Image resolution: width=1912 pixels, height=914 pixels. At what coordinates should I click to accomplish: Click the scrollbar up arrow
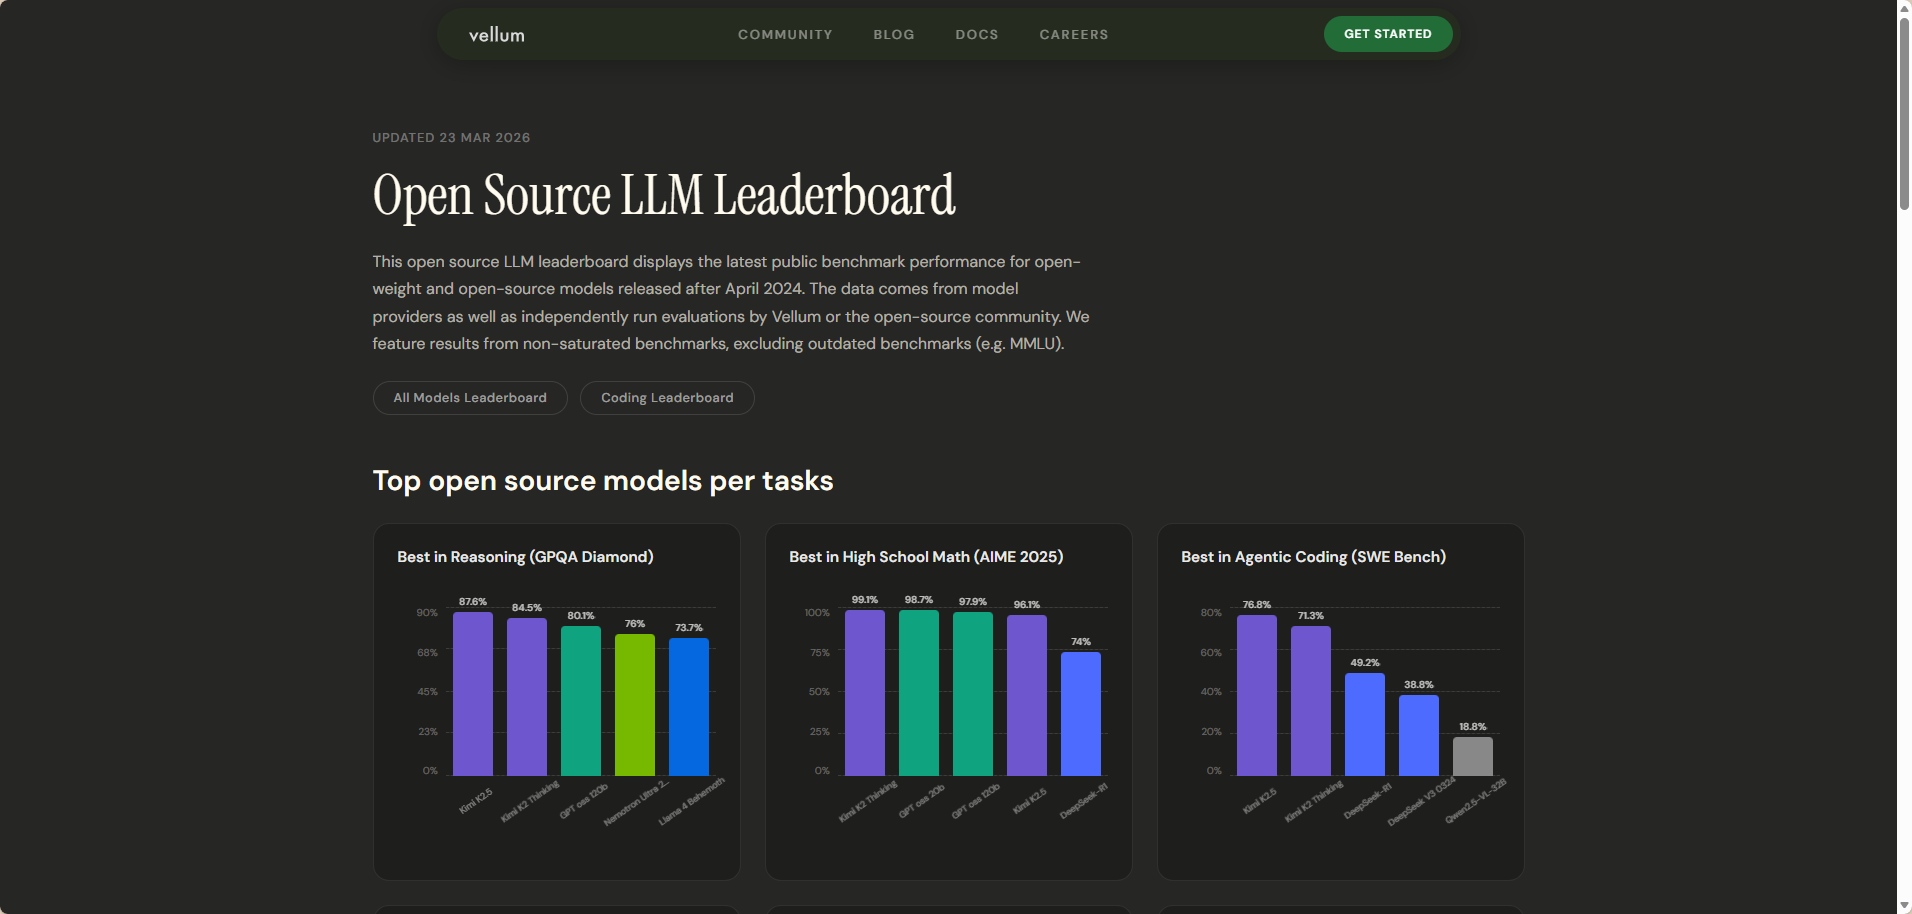click(1904, 7)
